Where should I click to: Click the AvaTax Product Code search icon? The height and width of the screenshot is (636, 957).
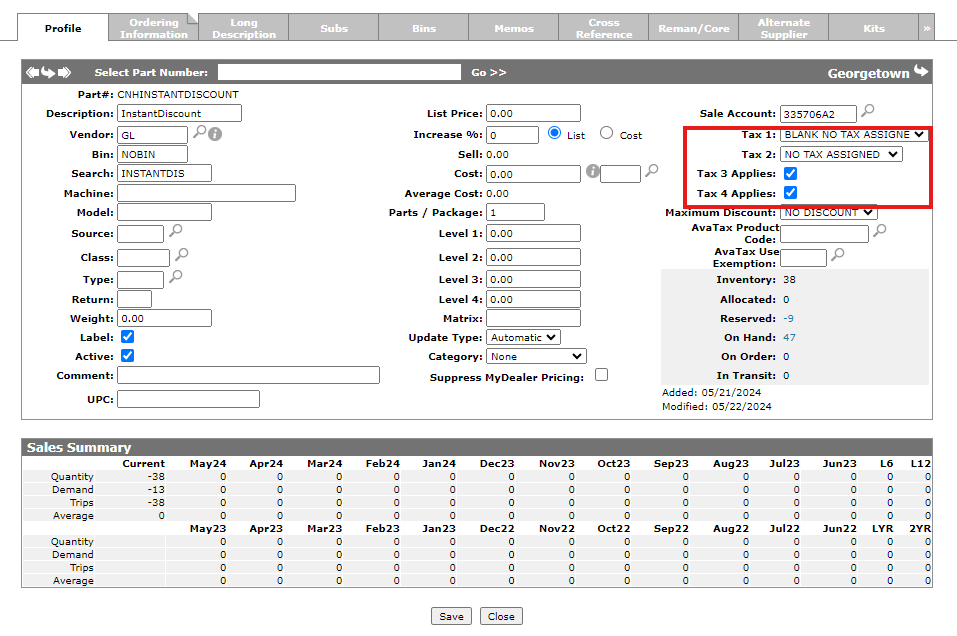click(x=880, y=231)
